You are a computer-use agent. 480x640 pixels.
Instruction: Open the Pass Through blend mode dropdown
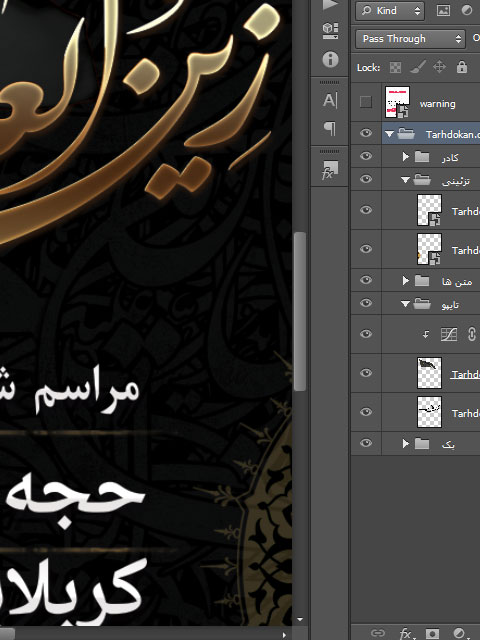click(410, 39)
